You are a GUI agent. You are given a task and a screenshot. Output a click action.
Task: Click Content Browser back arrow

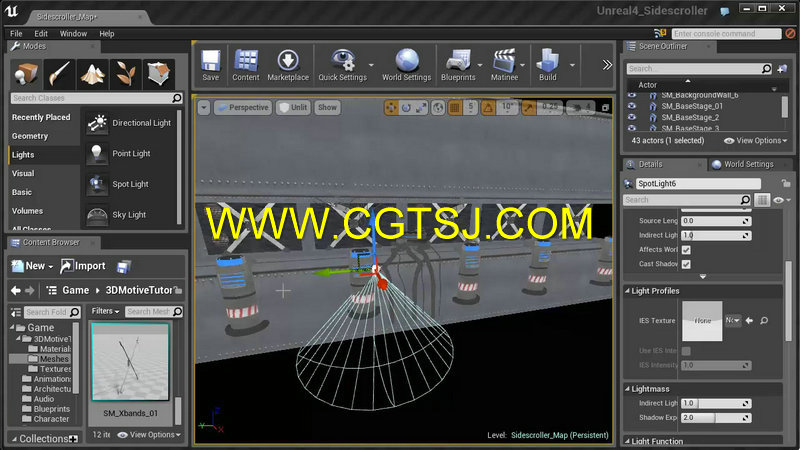pos(16,290)
